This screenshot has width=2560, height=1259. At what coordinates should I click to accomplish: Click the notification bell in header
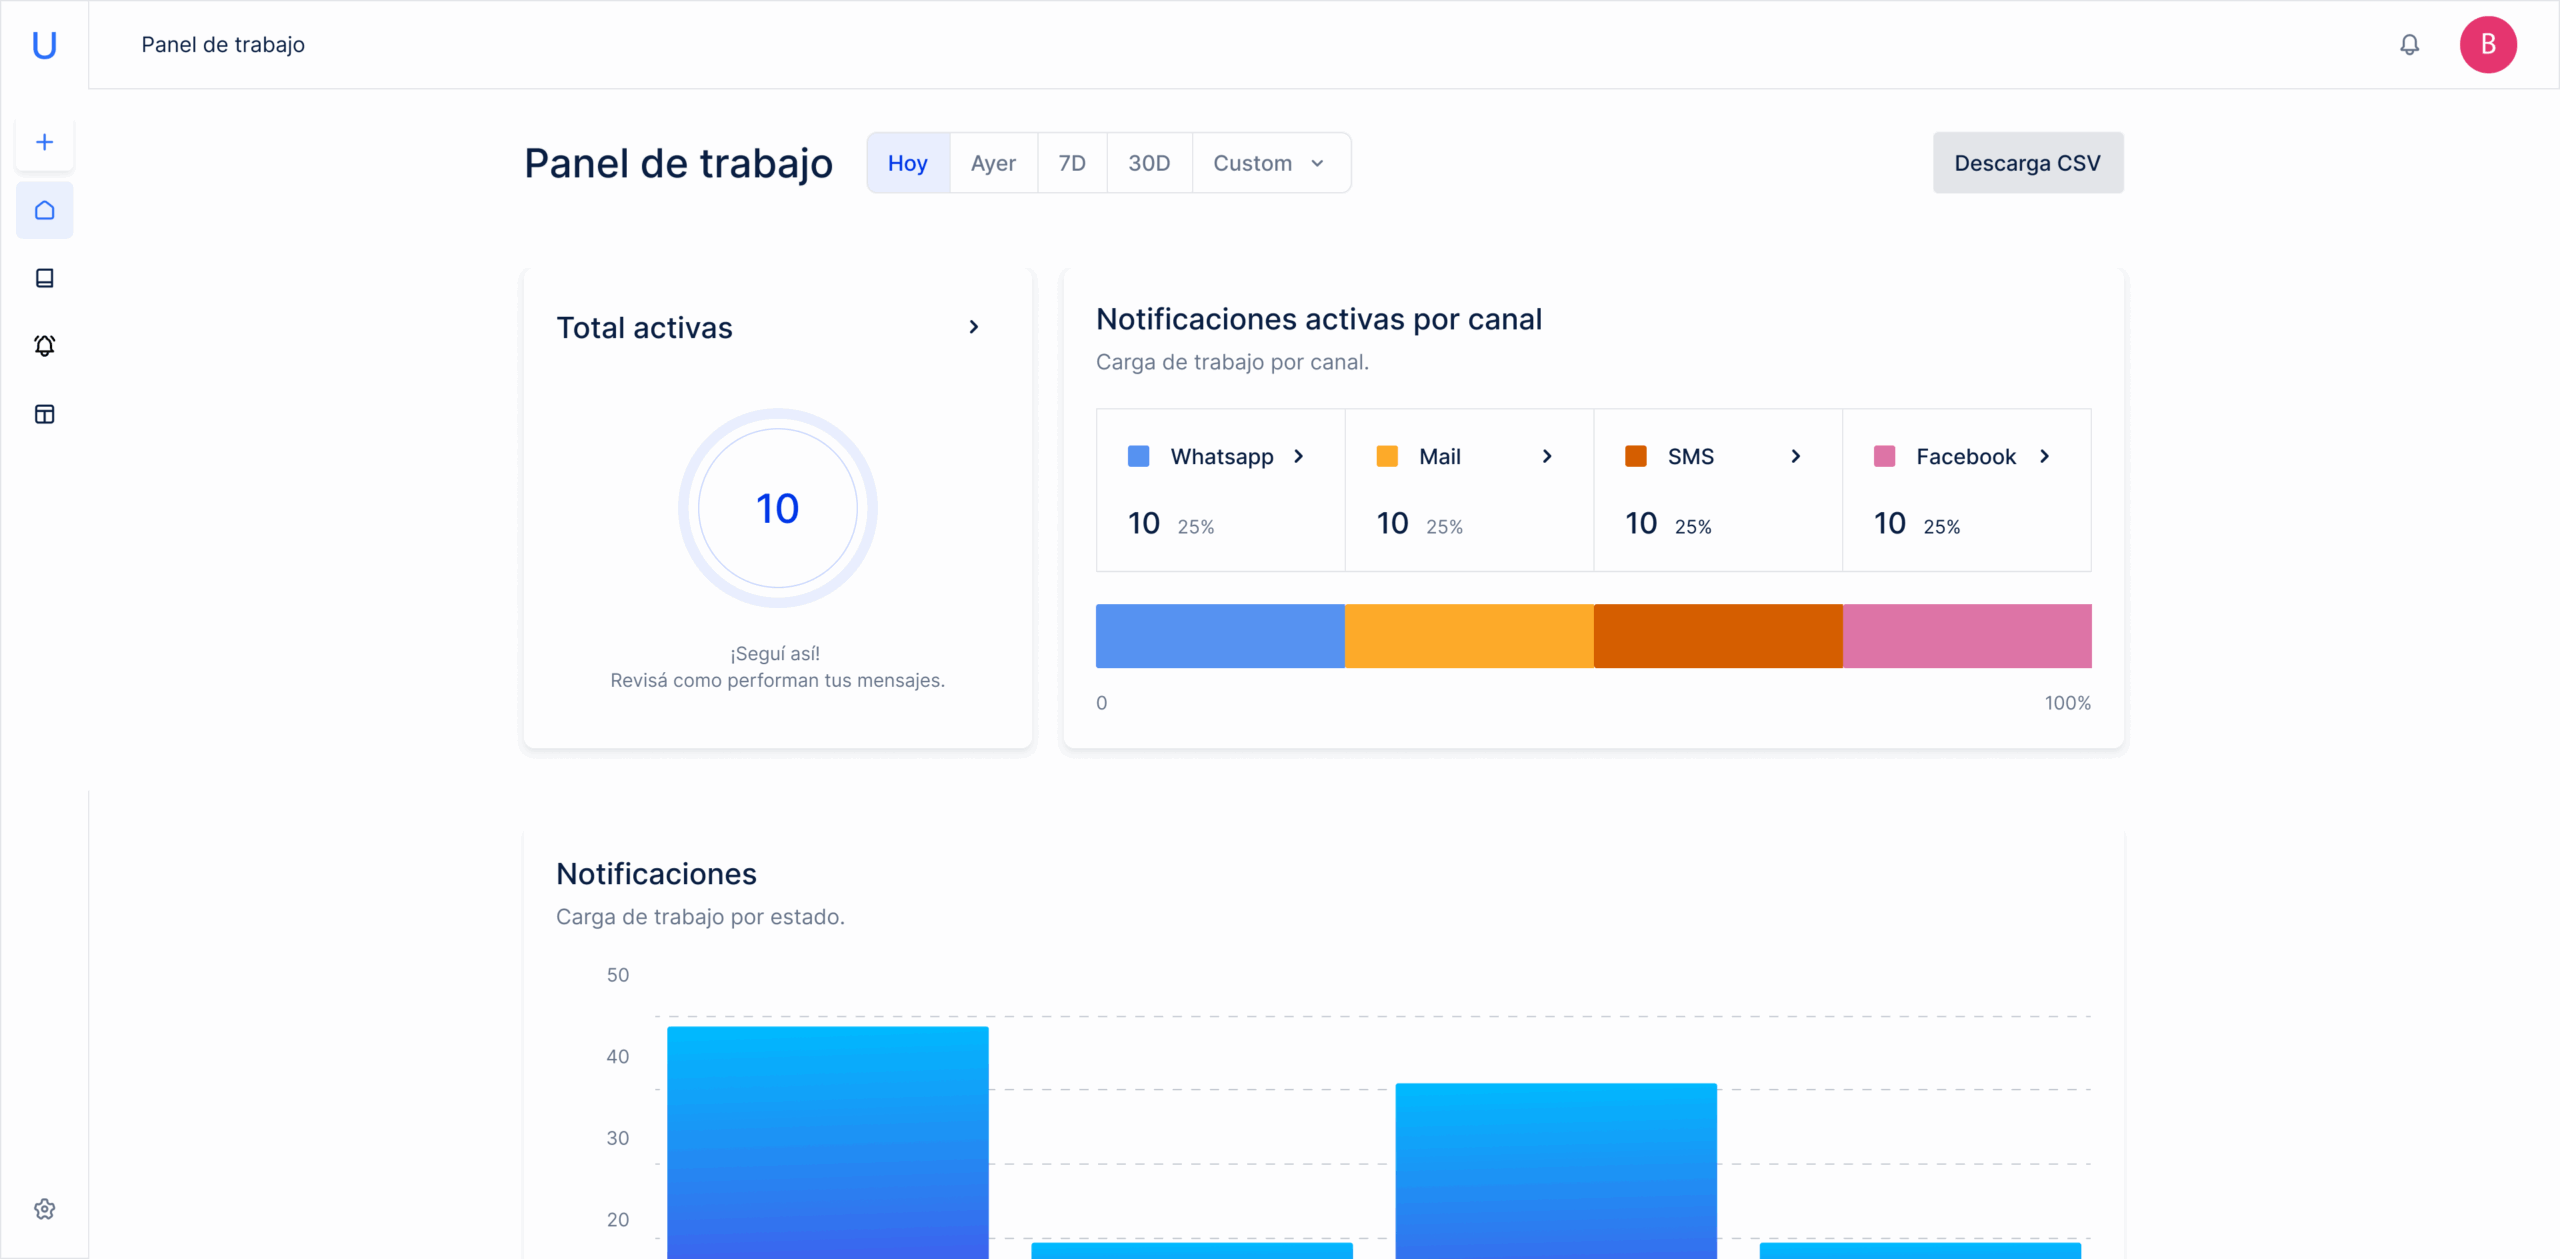[x=2409, y=45]
